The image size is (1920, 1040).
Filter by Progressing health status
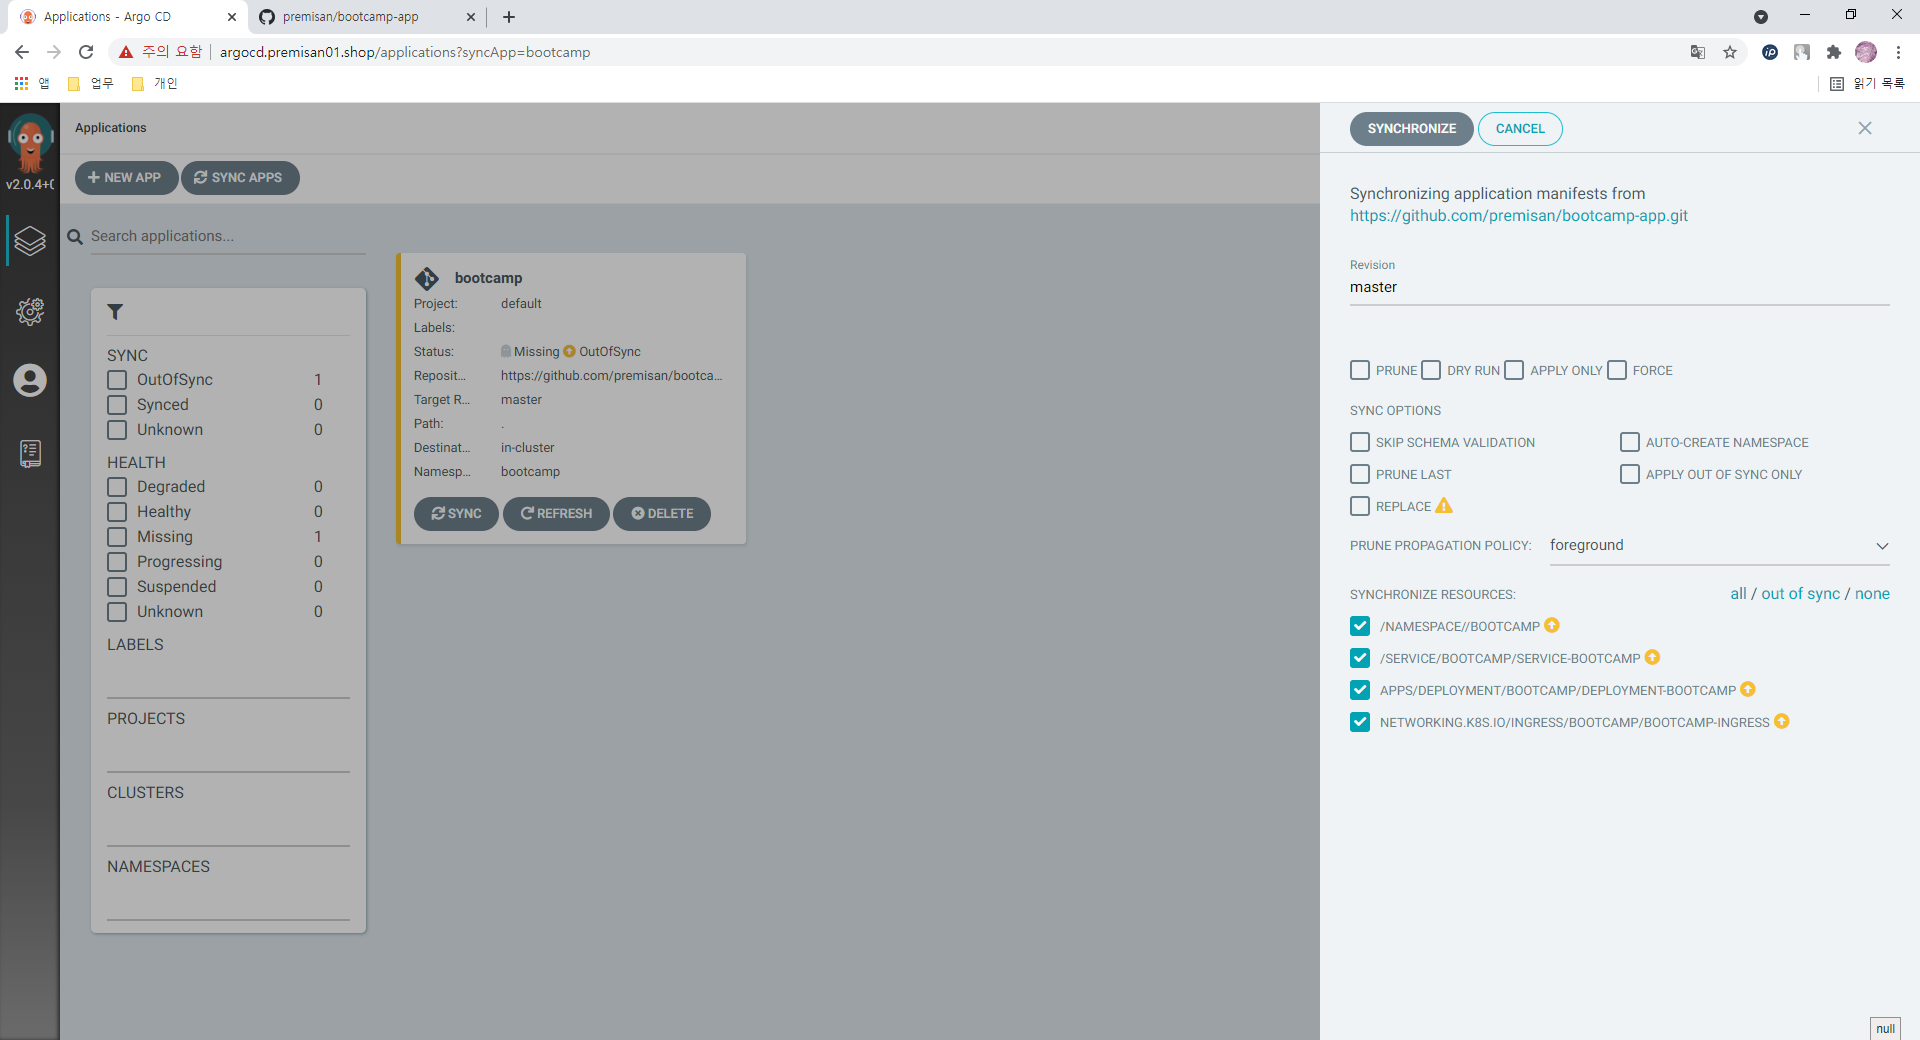pyautogui.click(x=117, y=562)
